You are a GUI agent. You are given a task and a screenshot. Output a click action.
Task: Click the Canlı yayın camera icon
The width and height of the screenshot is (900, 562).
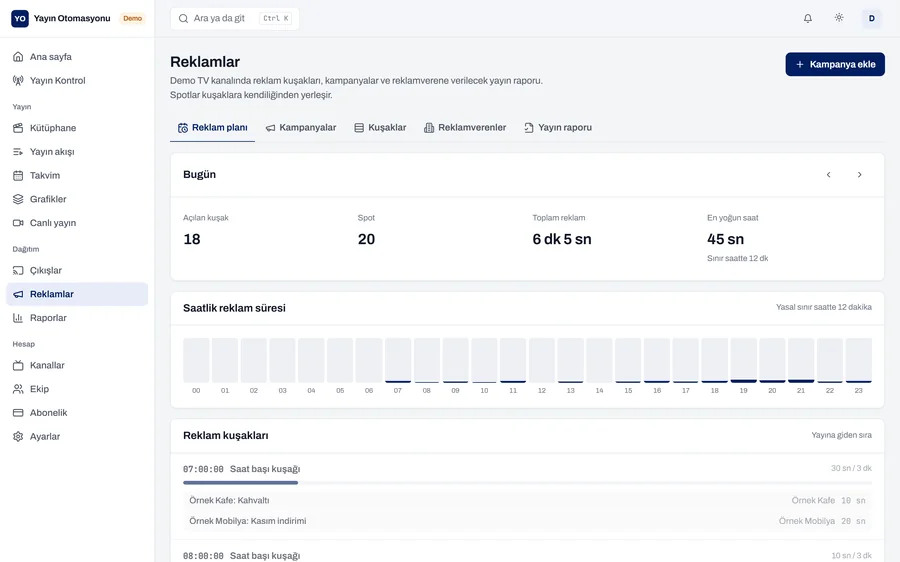point(18,223)
